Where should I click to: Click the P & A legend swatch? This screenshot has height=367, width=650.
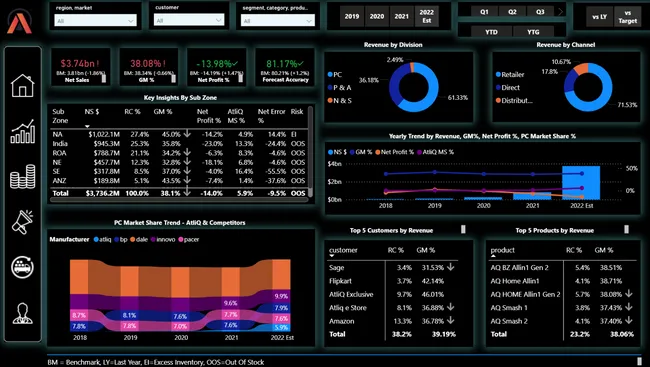(330, 87)
